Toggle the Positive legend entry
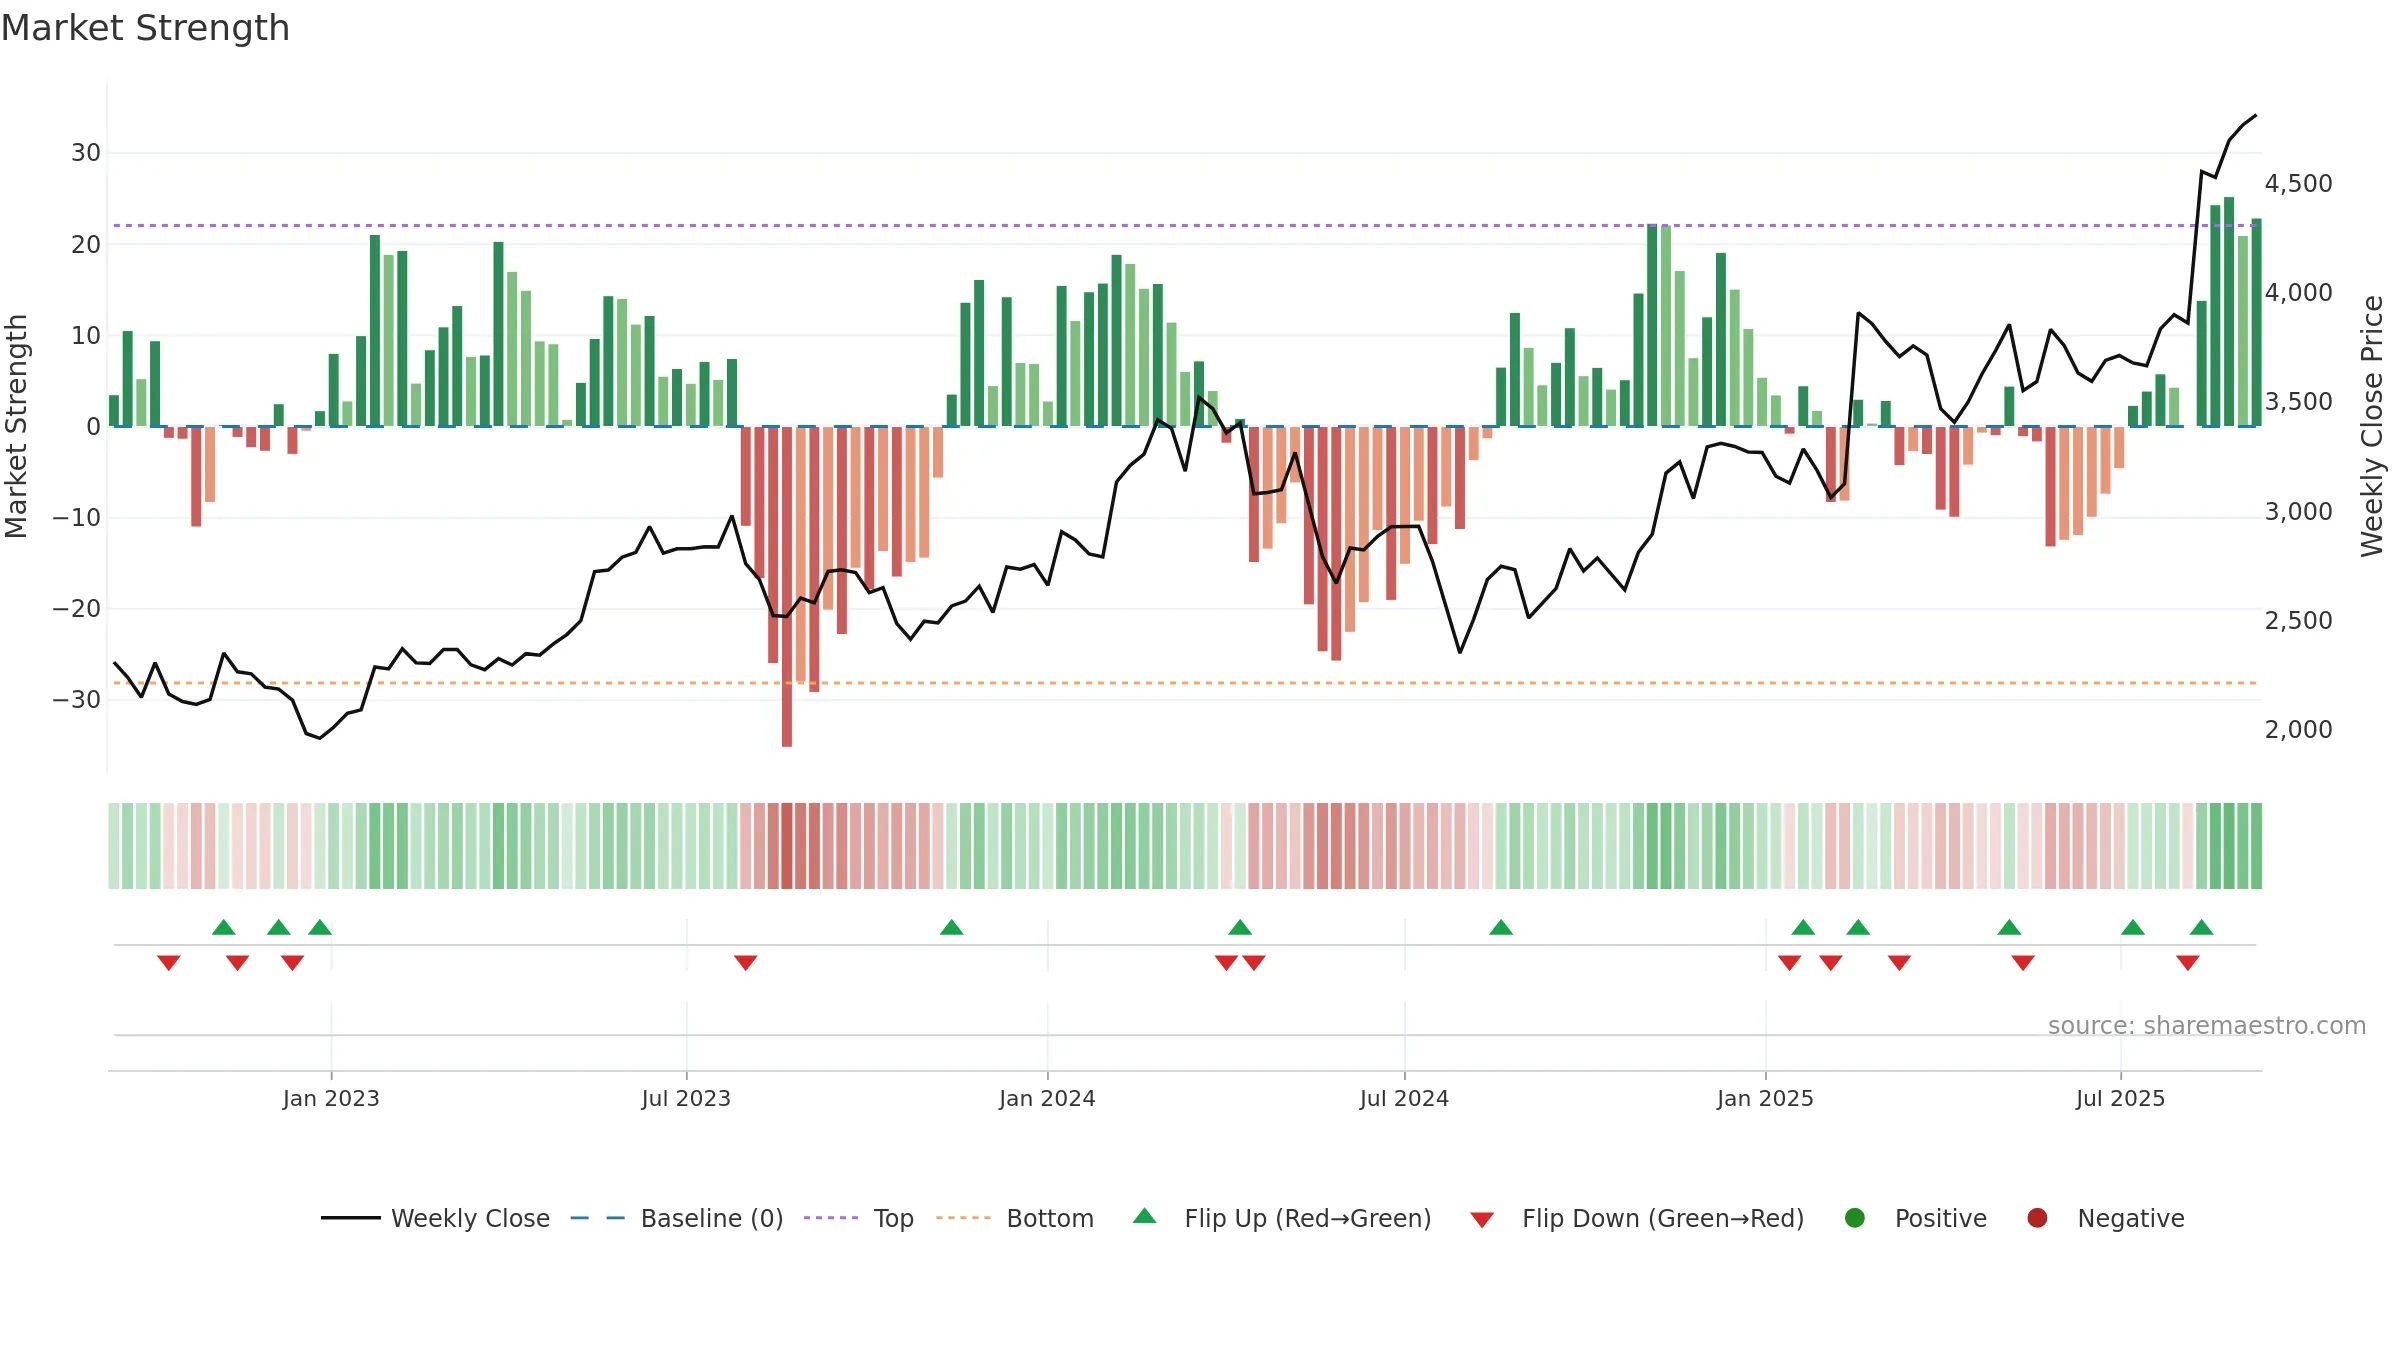 (x=1915, y=1218)
